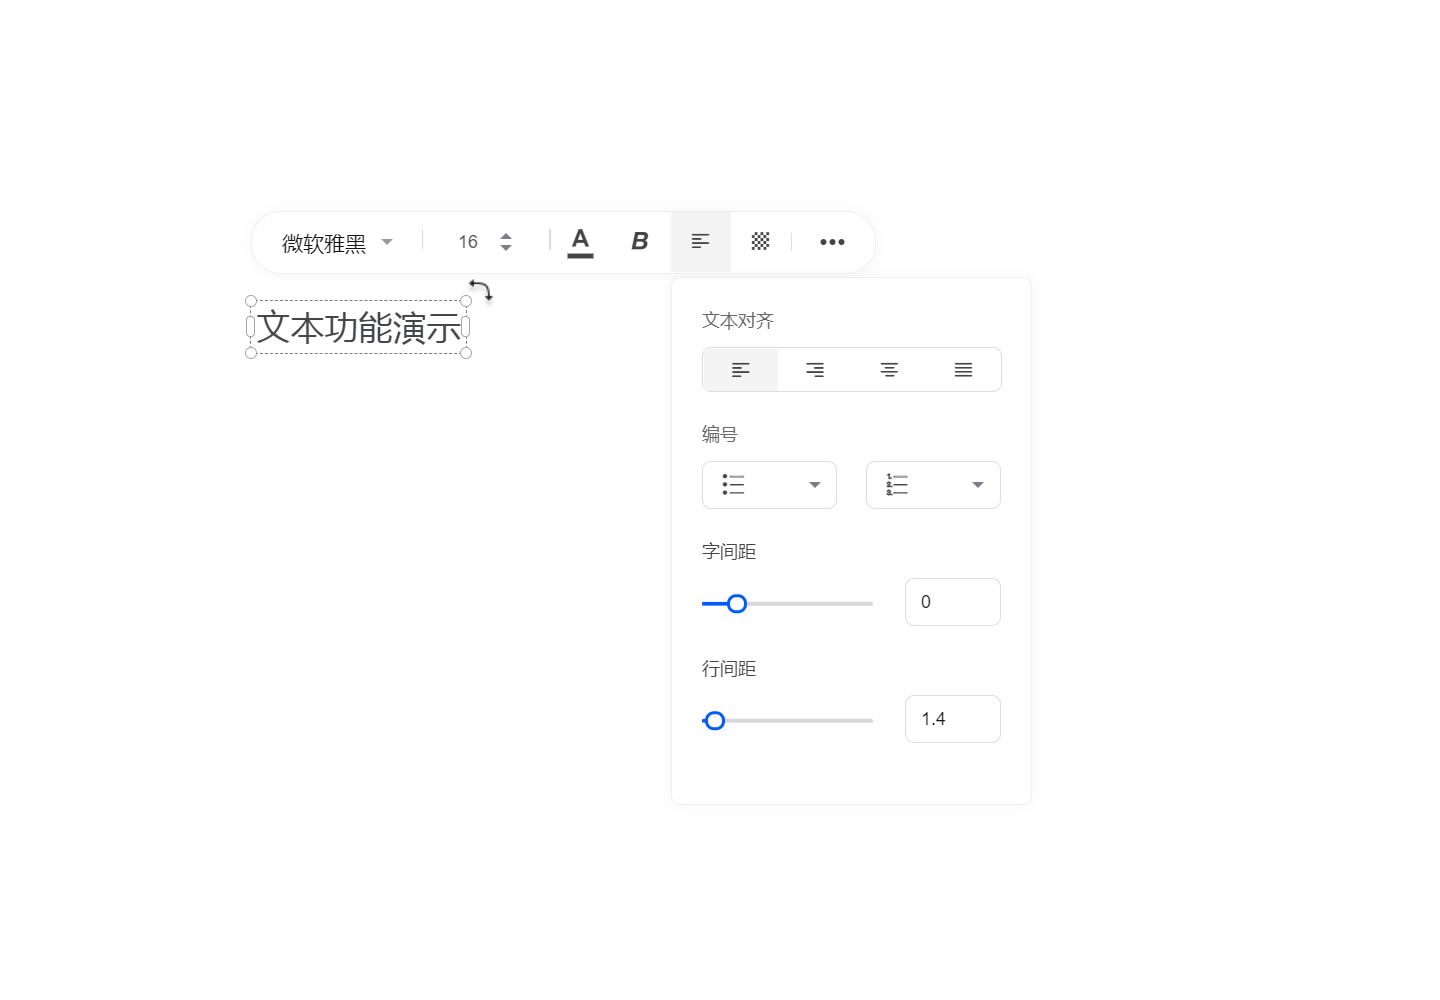Open the three-dot more options menu
This screenshot has width=1440, height=1000.
[832, 242]
